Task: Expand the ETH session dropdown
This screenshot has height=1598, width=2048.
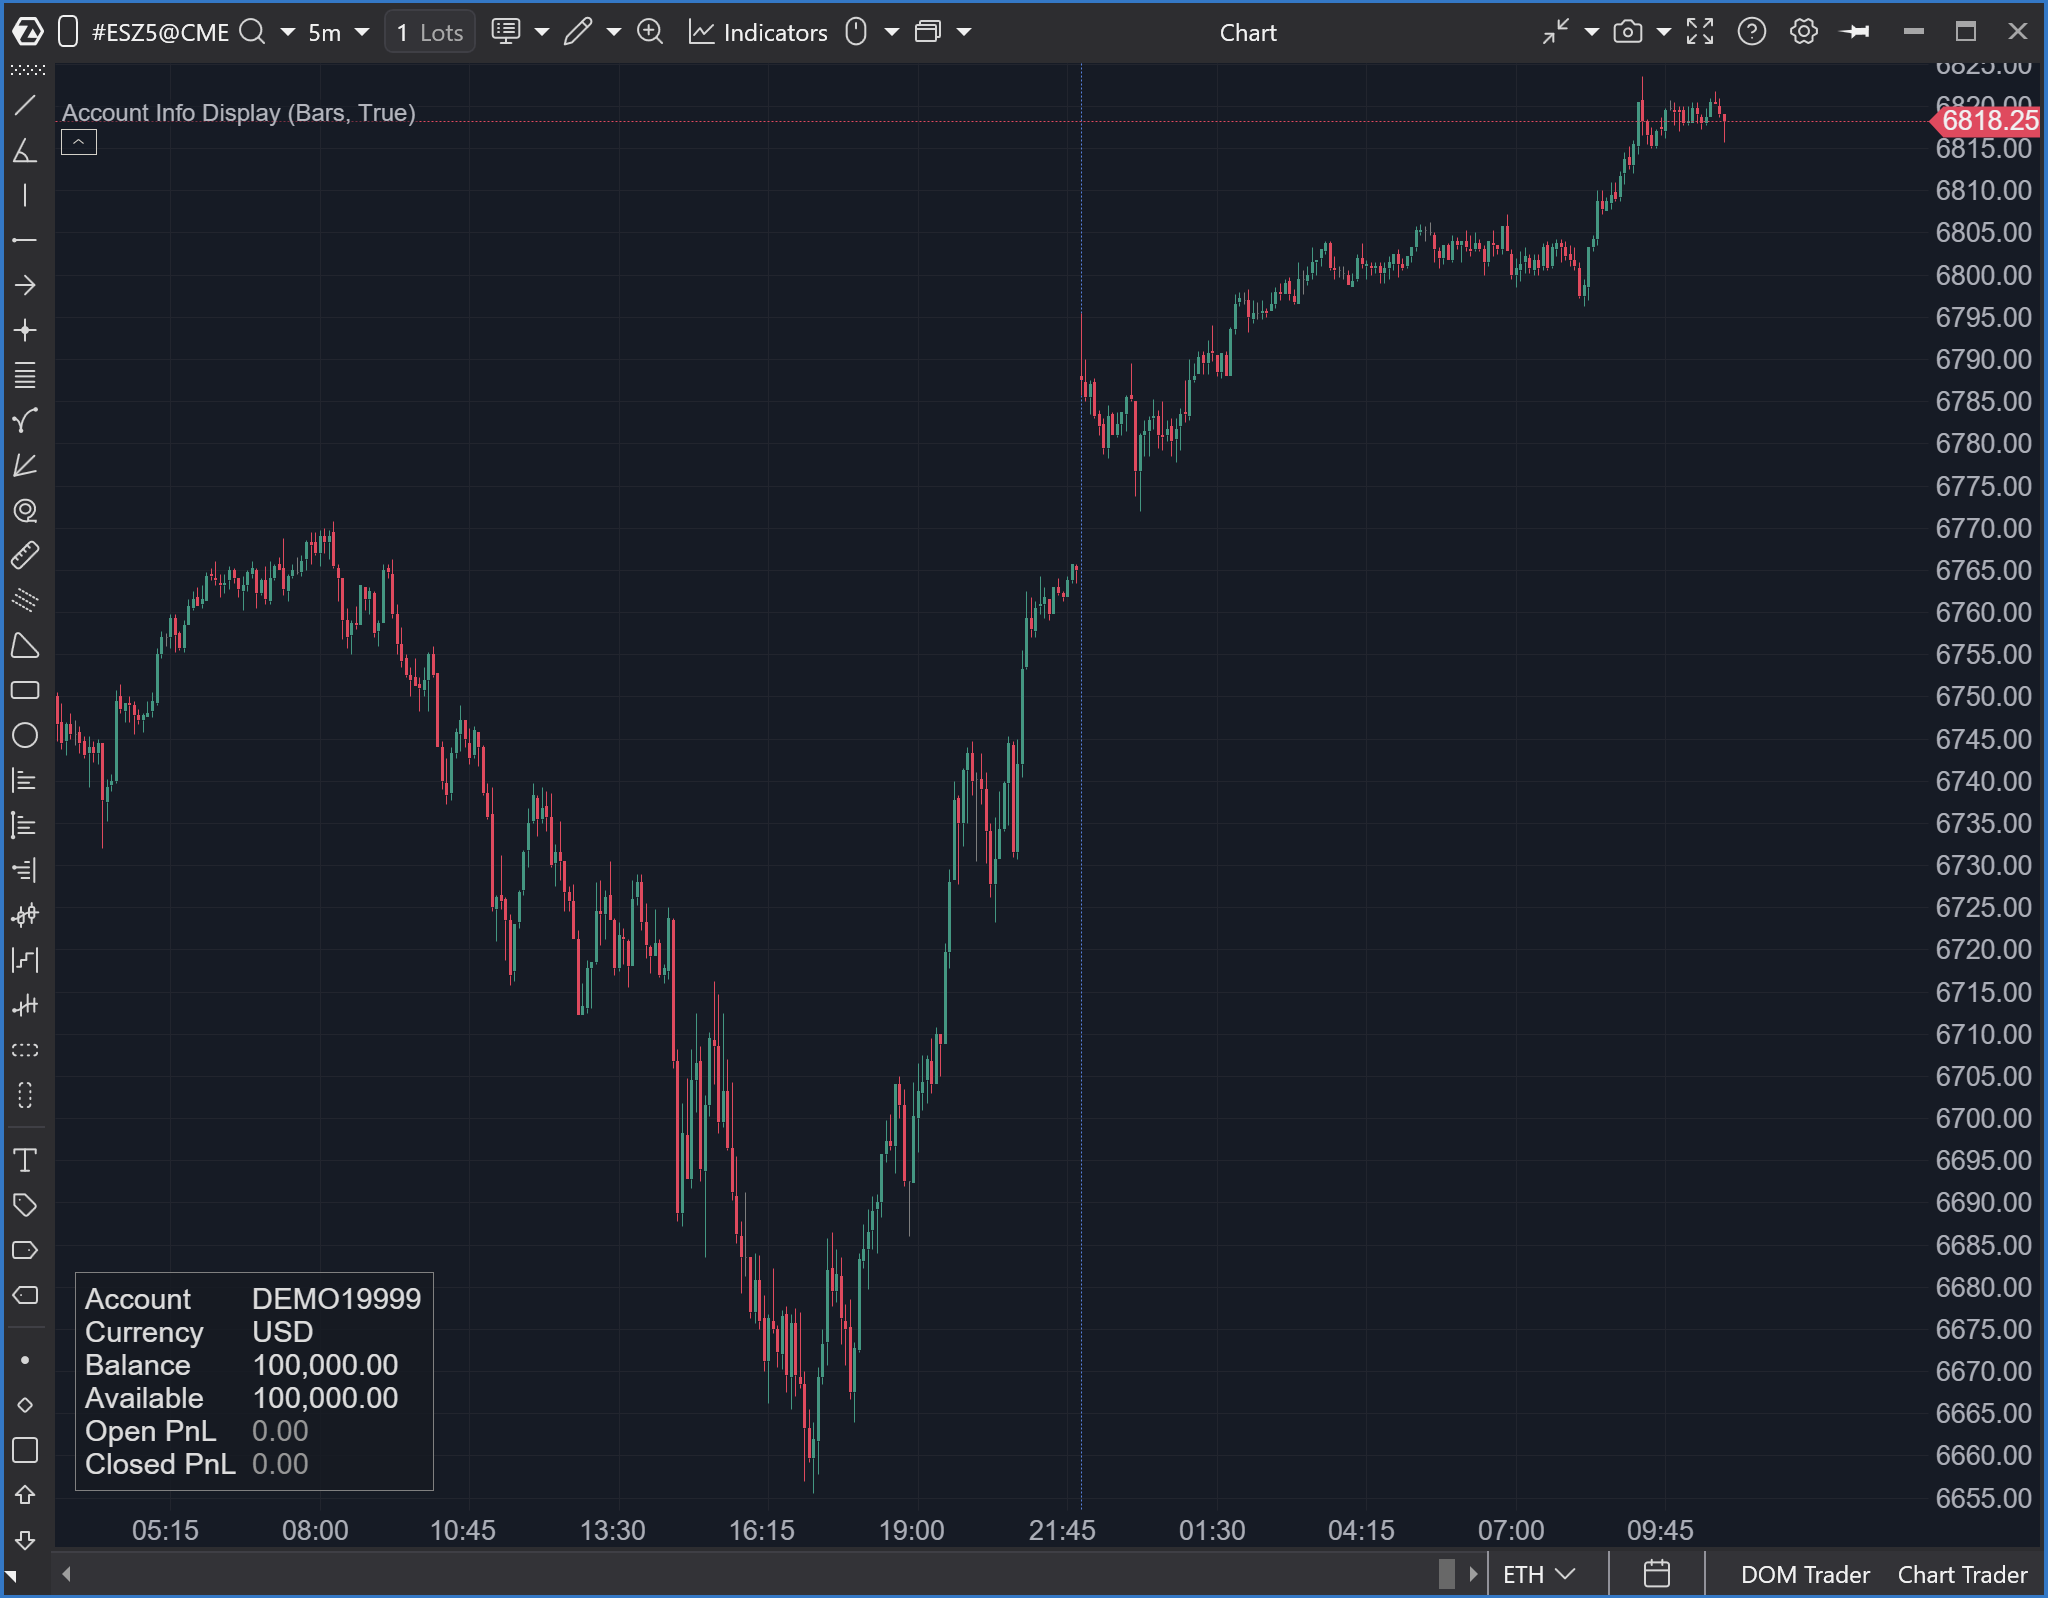Action: pos(1540,1575)
